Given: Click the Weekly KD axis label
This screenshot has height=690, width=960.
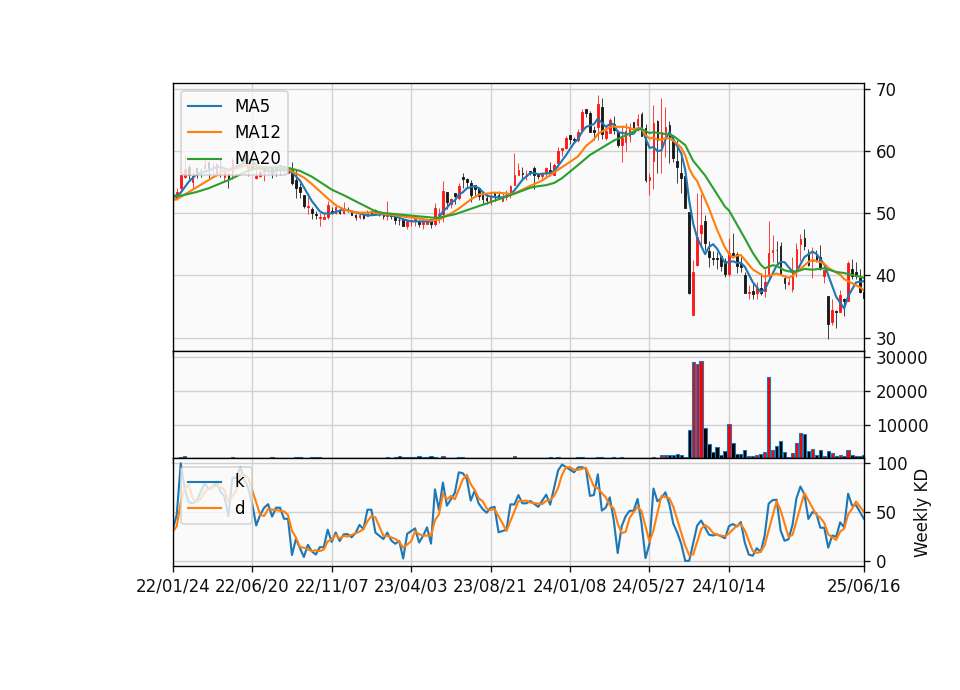Looking at the screenshot, I should 920,513.
